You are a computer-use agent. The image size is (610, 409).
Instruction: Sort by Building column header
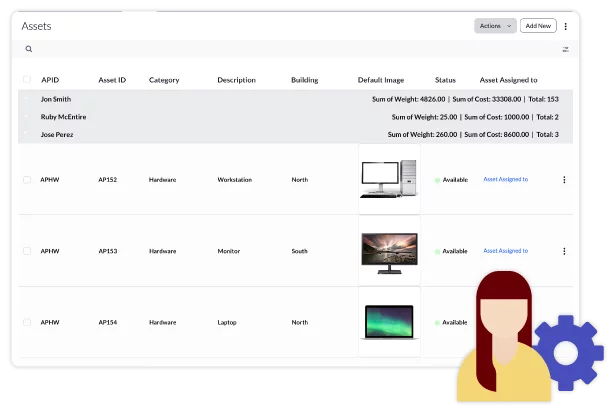coord(305,80)
